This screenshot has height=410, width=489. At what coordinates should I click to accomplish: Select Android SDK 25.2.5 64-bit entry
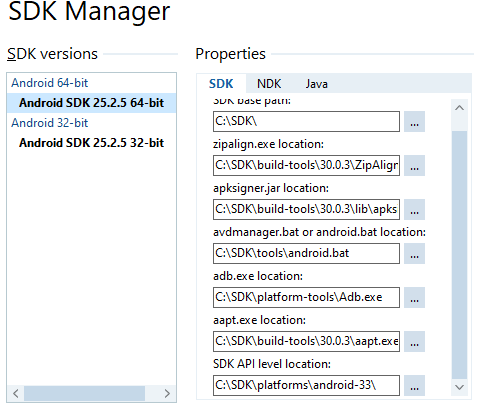(91, 103)
